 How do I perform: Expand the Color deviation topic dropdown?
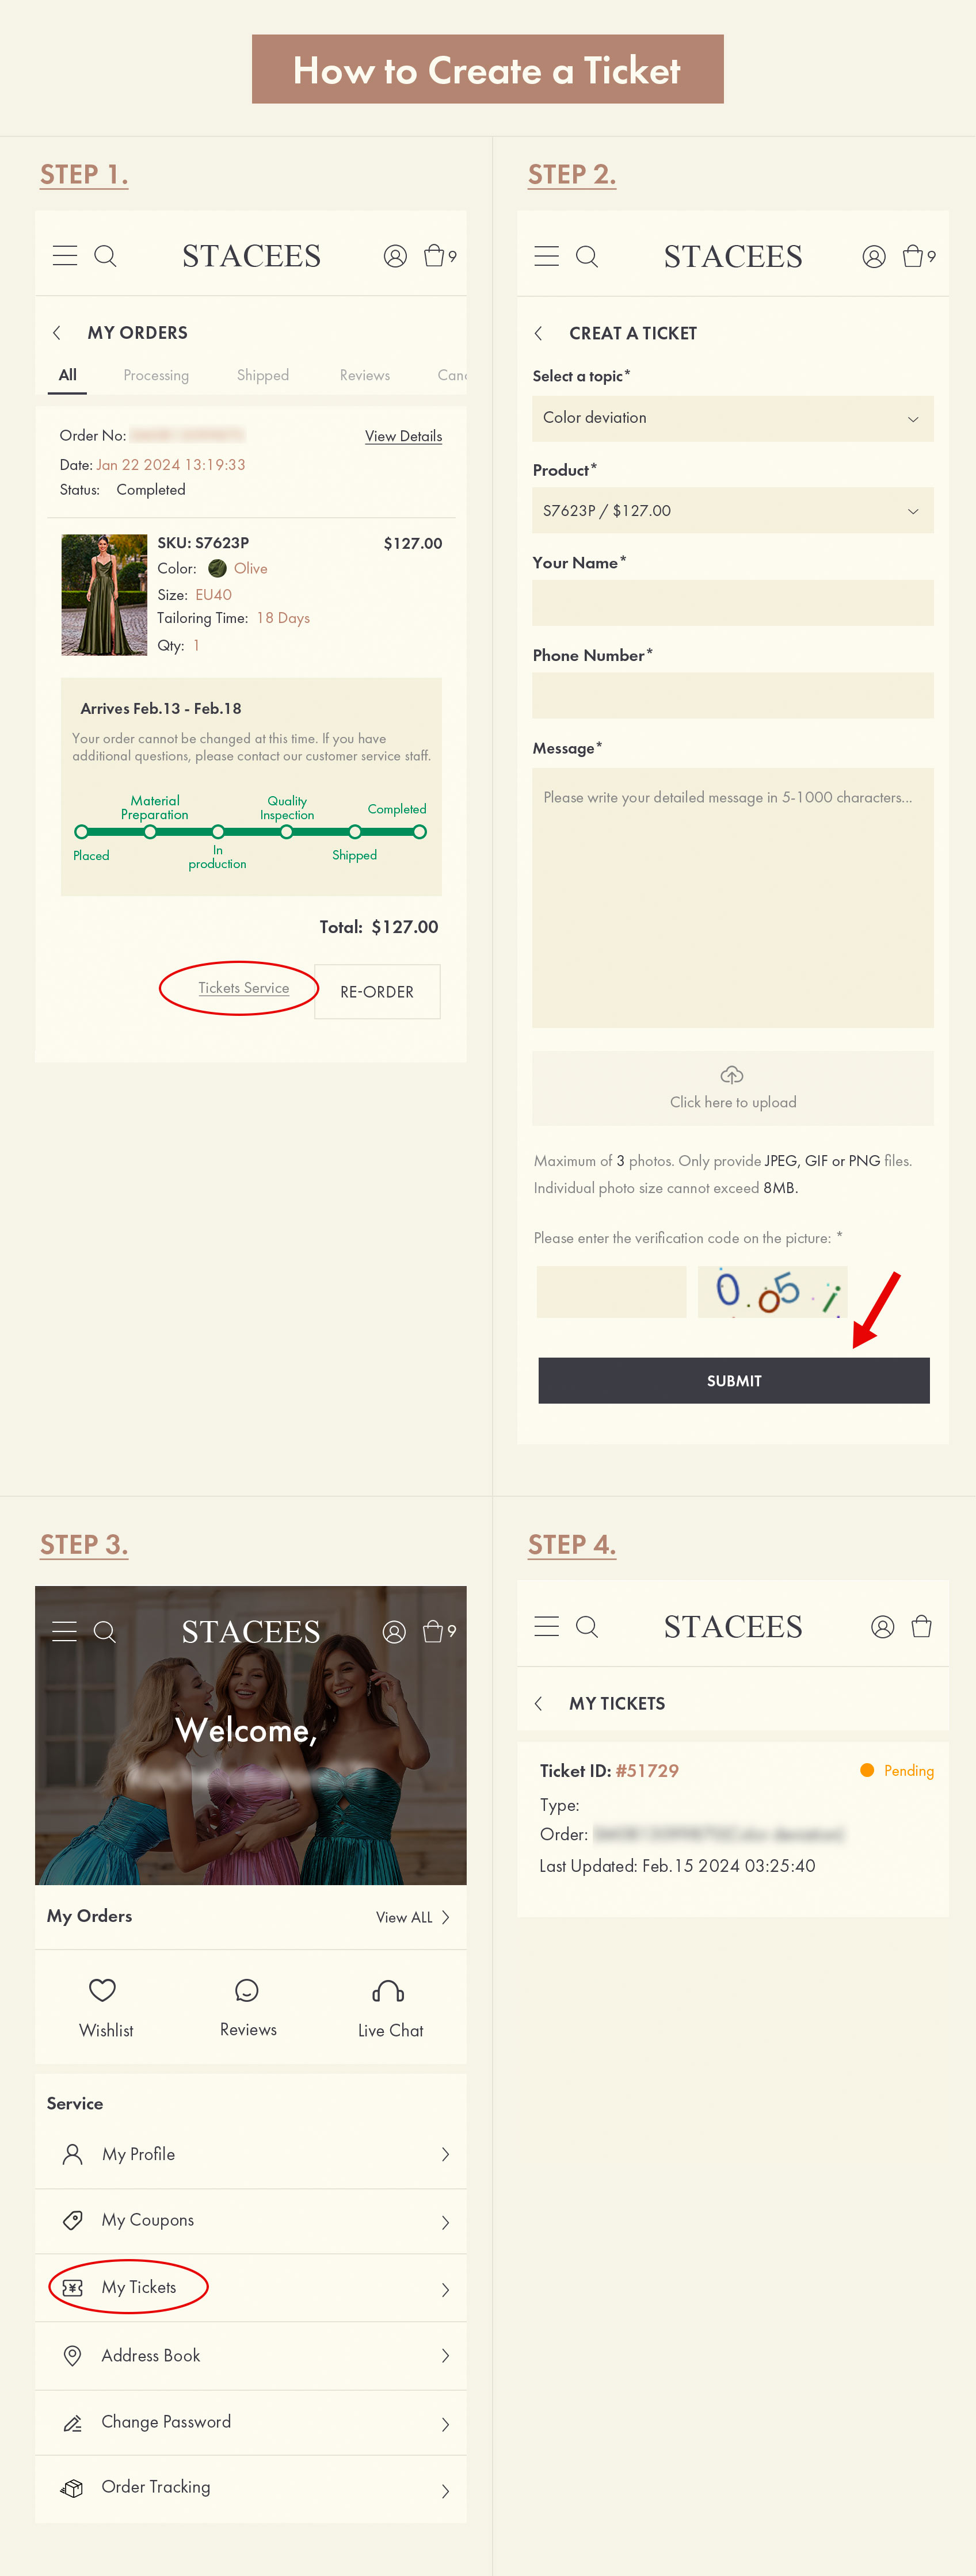point(733,418)
